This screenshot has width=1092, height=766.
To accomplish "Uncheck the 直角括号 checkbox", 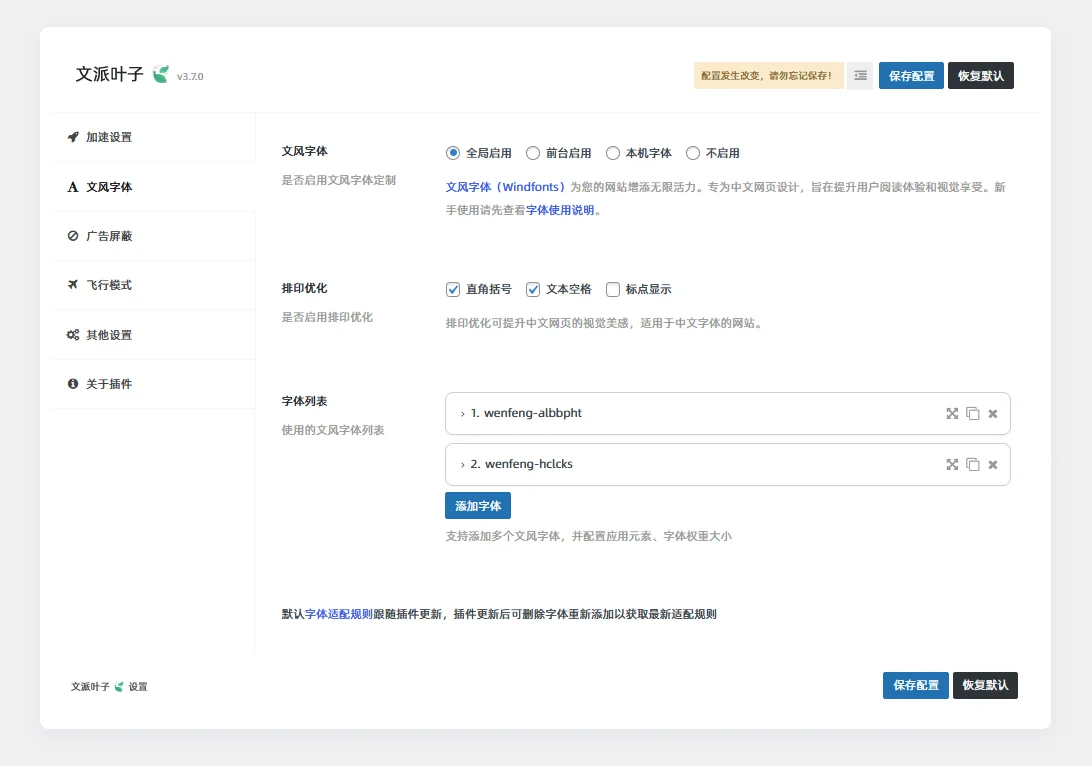I will pyautogui.click(x=453, y=290).
